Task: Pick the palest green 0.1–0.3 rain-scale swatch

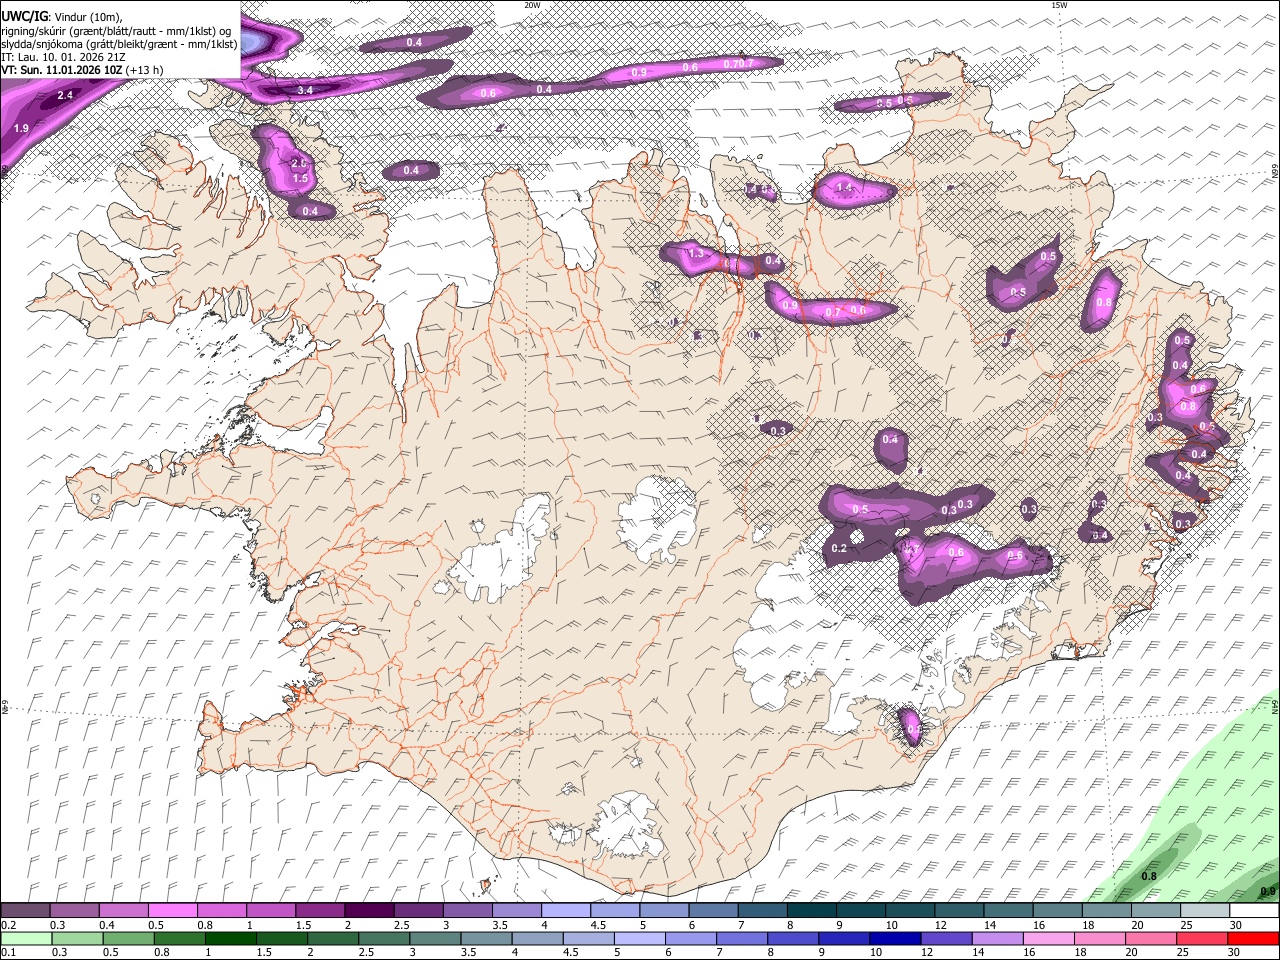Action: click(x=25, y=938)
